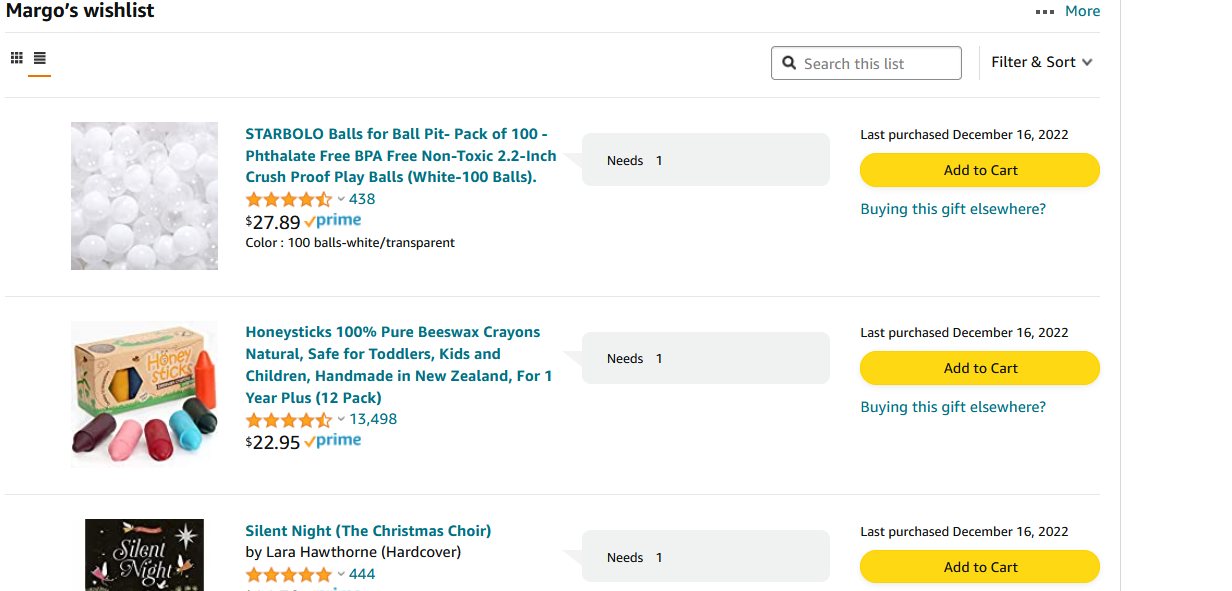Open the white ball pit balls thumbnail
Viewport: 1232px width, 591px height.
pyautogui.click(x=144, y=196)
